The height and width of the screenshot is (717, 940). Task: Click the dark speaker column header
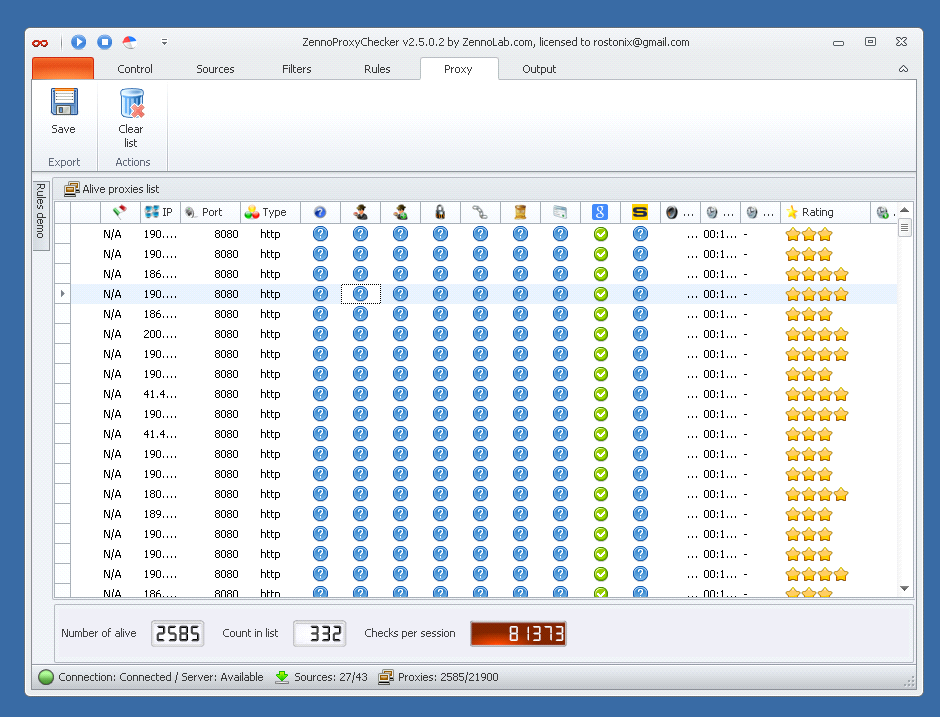point(680,212)
